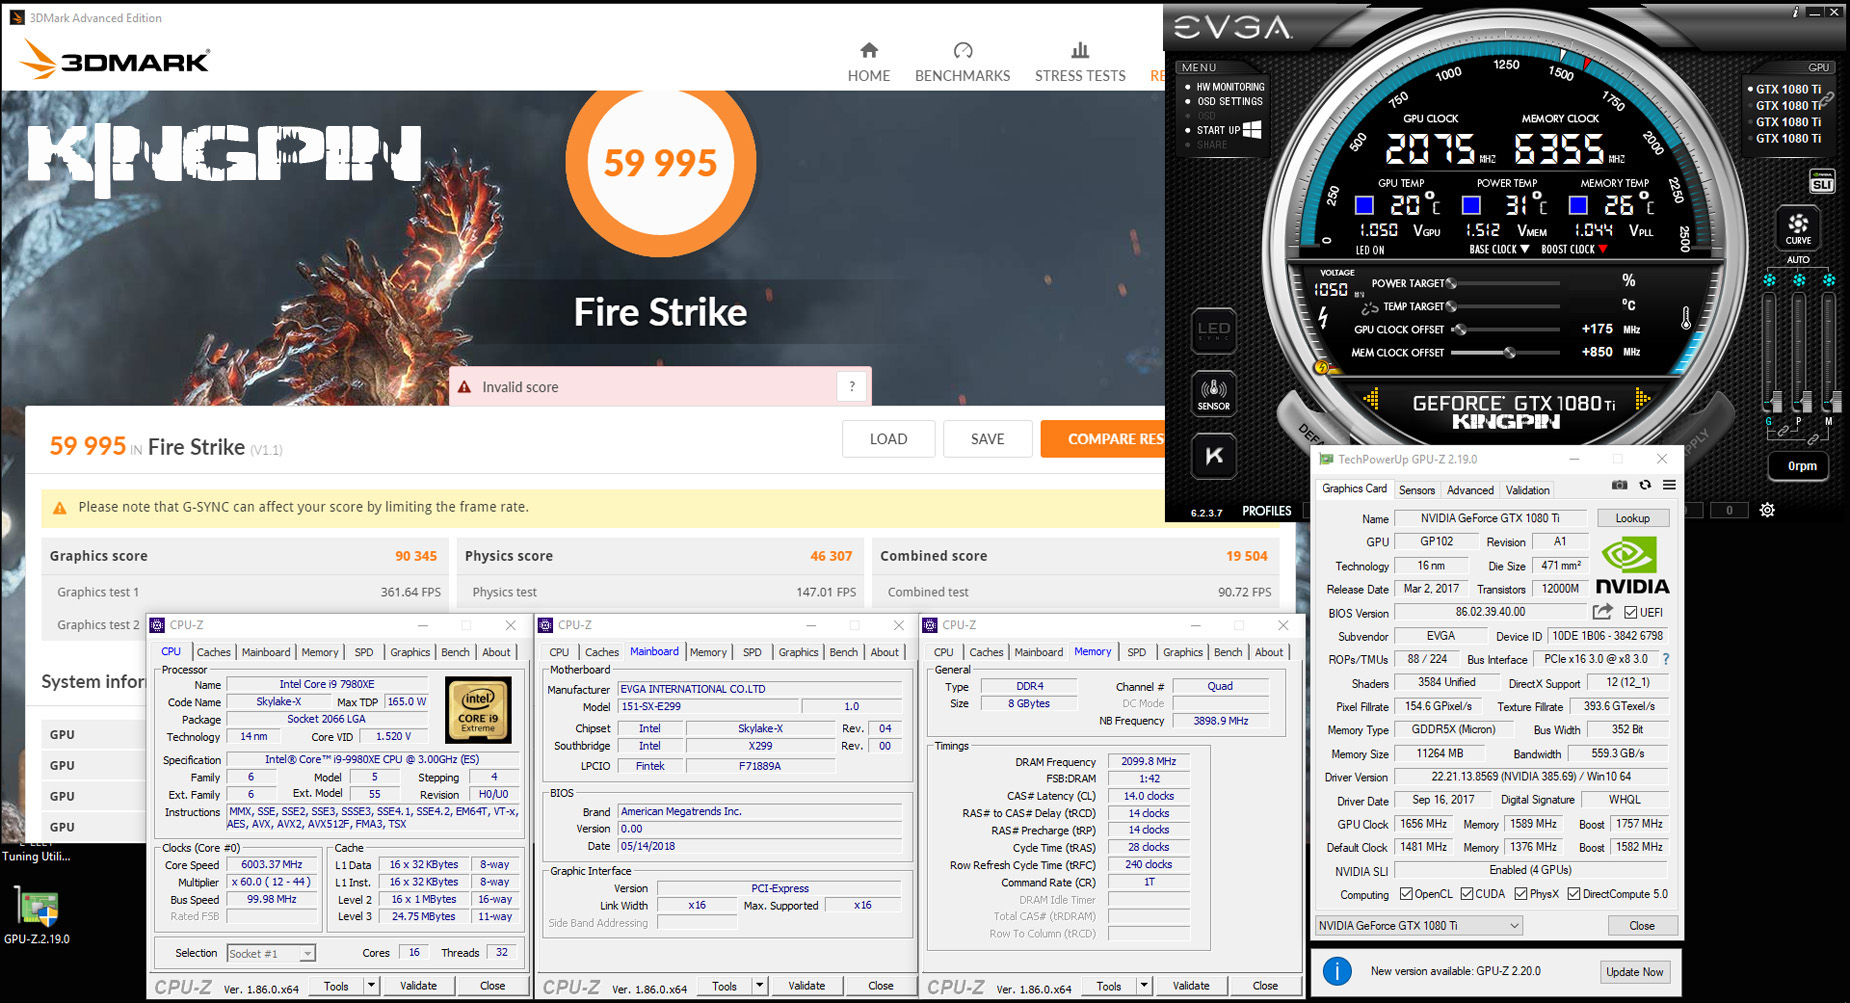Select the first GTX 1080 Ti in GPU list
1850x1003 pixels.
[x=1788, y=89]
